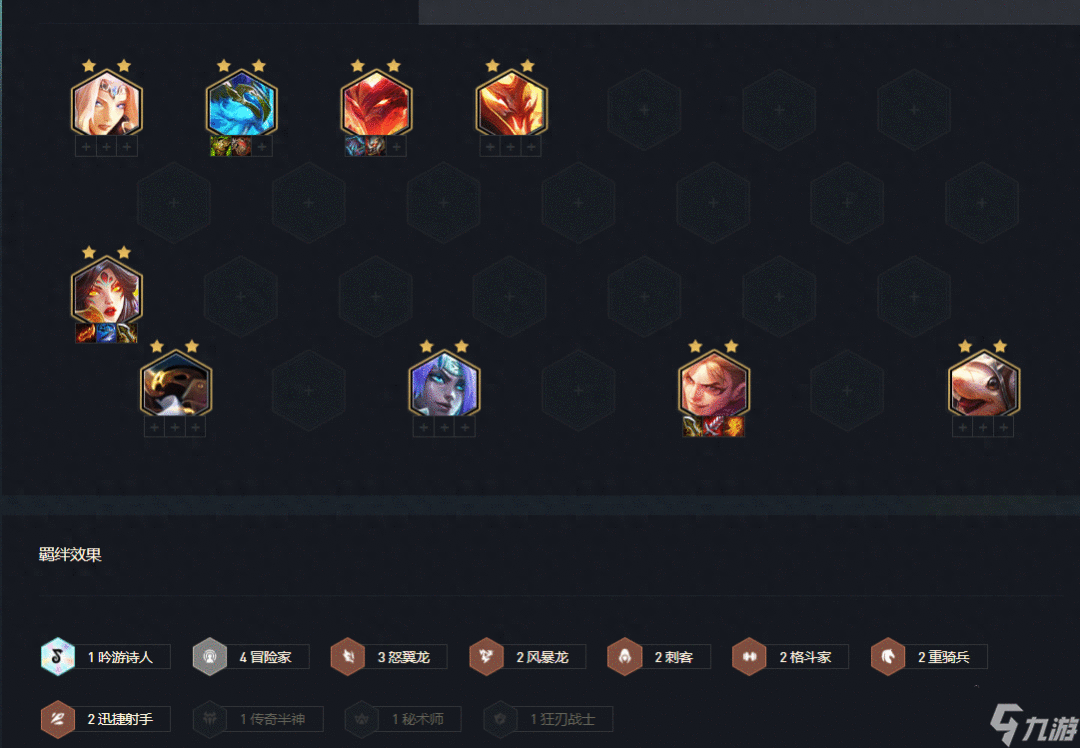Click the white-haired female champion in top row

[x=107, y=103]
